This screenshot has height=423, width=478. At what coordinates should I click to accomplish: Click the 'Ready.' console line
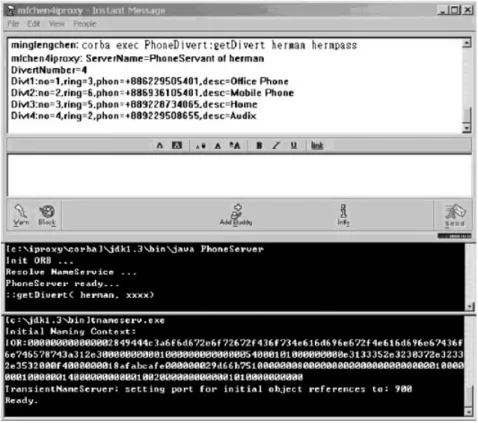tap(22, 401)
